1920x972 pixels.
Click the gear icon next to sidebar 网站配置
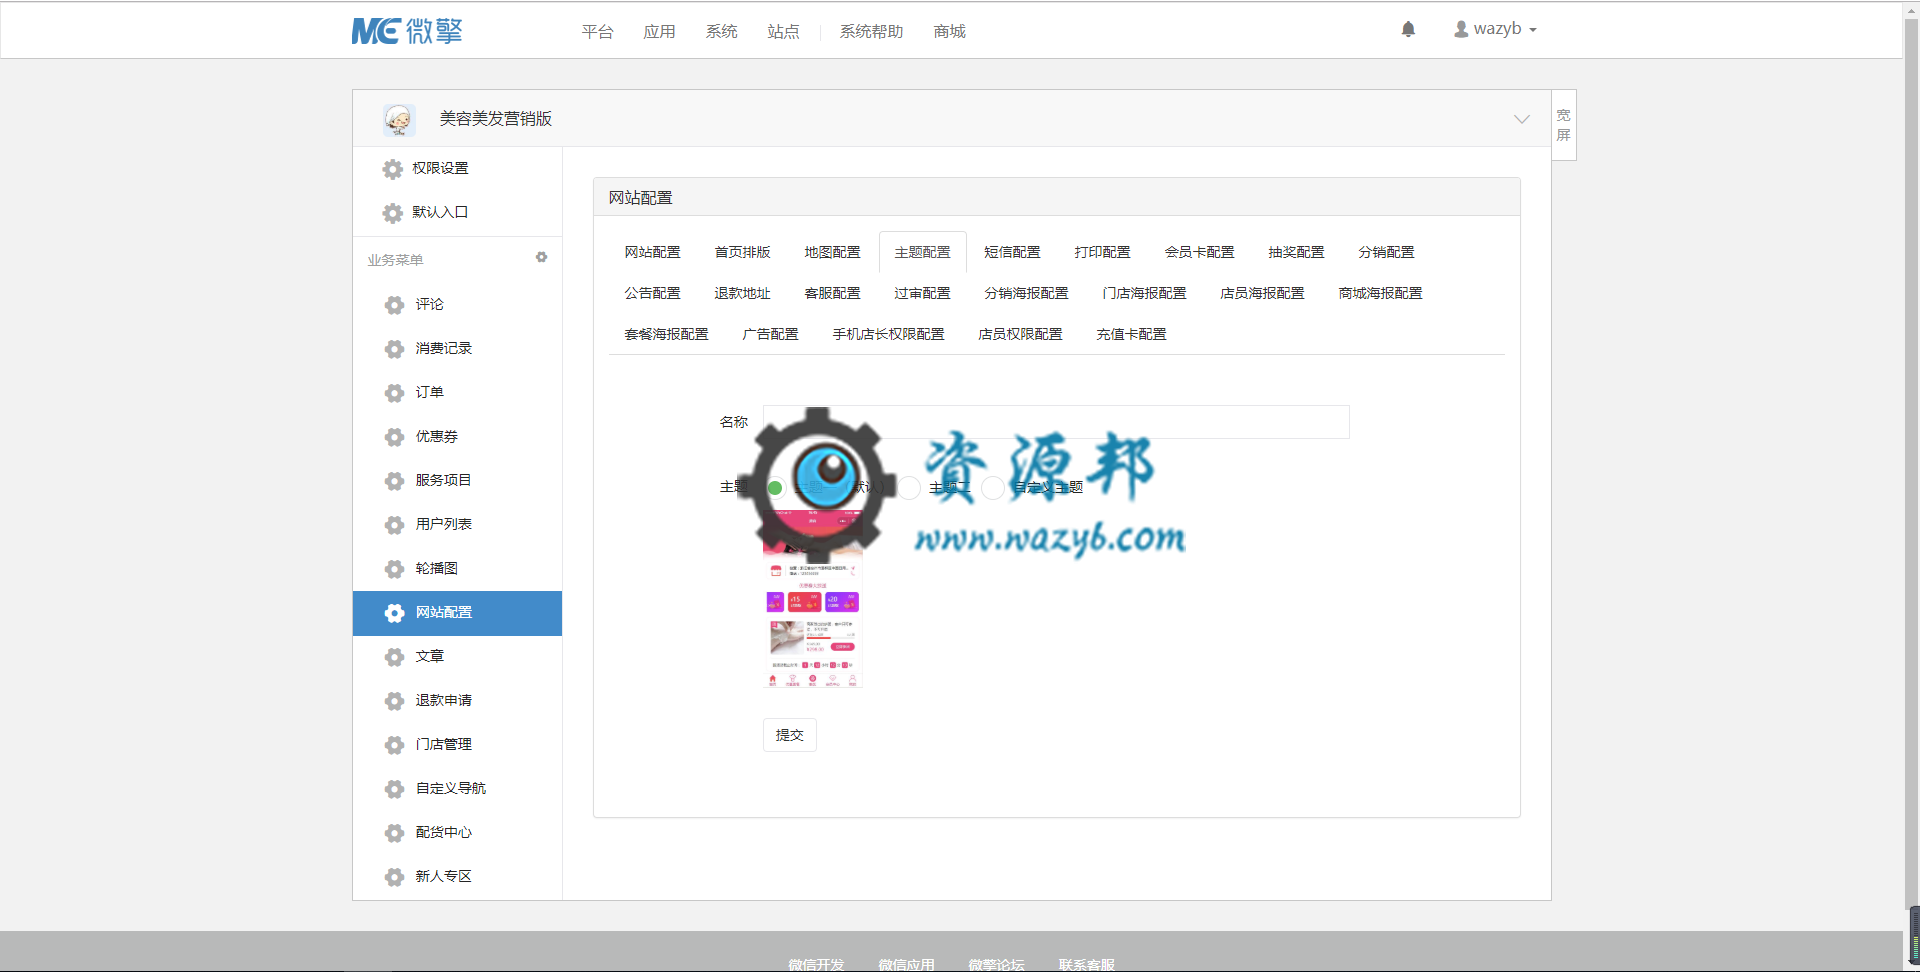coord(395,613)
